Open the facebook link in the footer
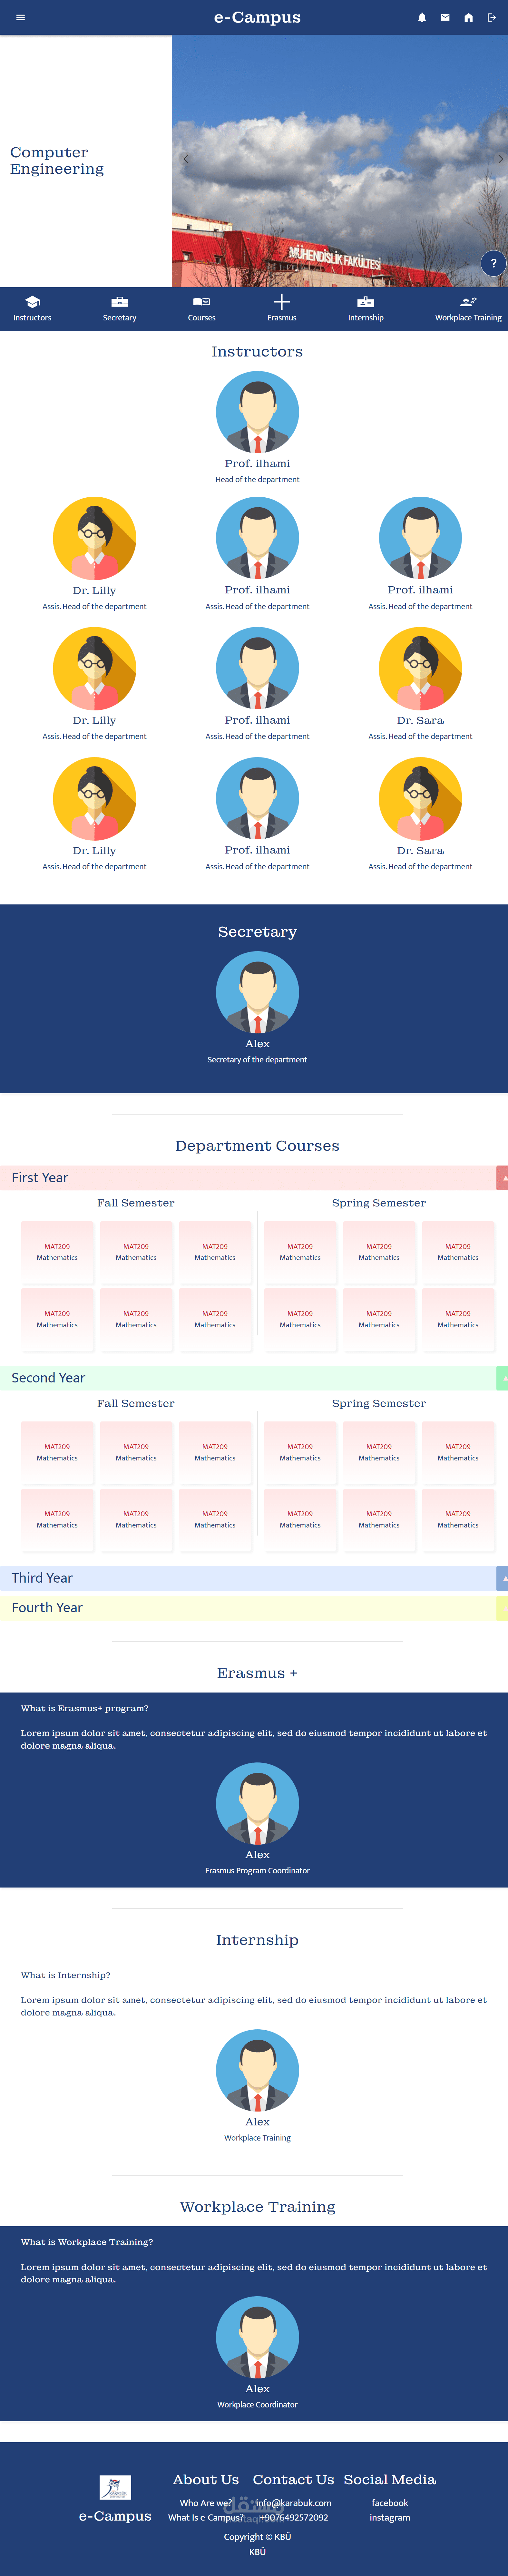 pyautogui.click(x=390, y=2503)
